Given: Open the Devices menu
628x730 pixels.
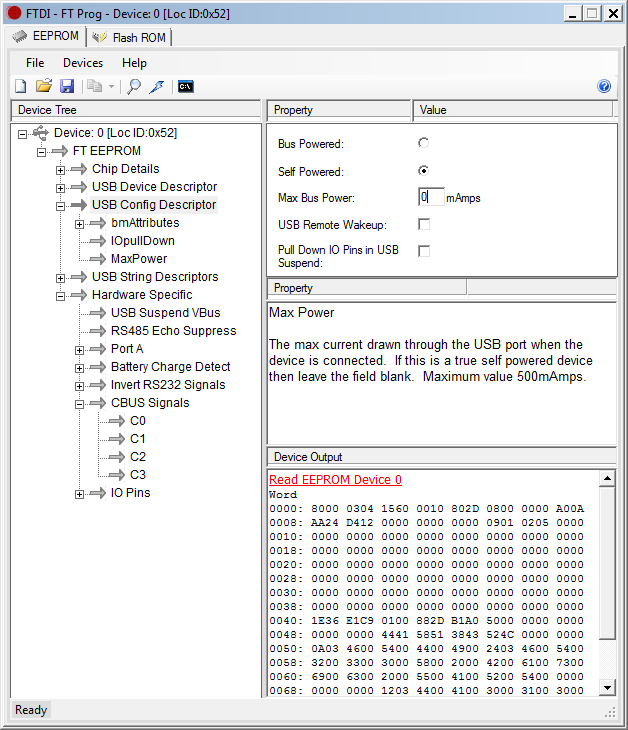Looking at the screenshot, I should pyautogui.click(x=83, y=63).
